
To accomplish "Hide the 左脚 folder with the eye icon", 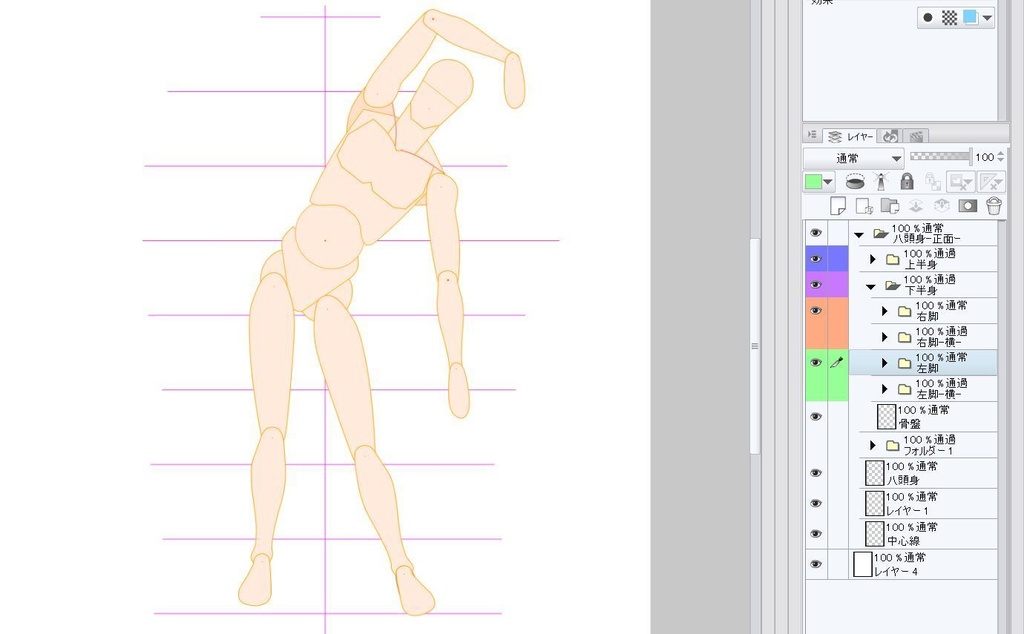I will [x=816, y=363].
